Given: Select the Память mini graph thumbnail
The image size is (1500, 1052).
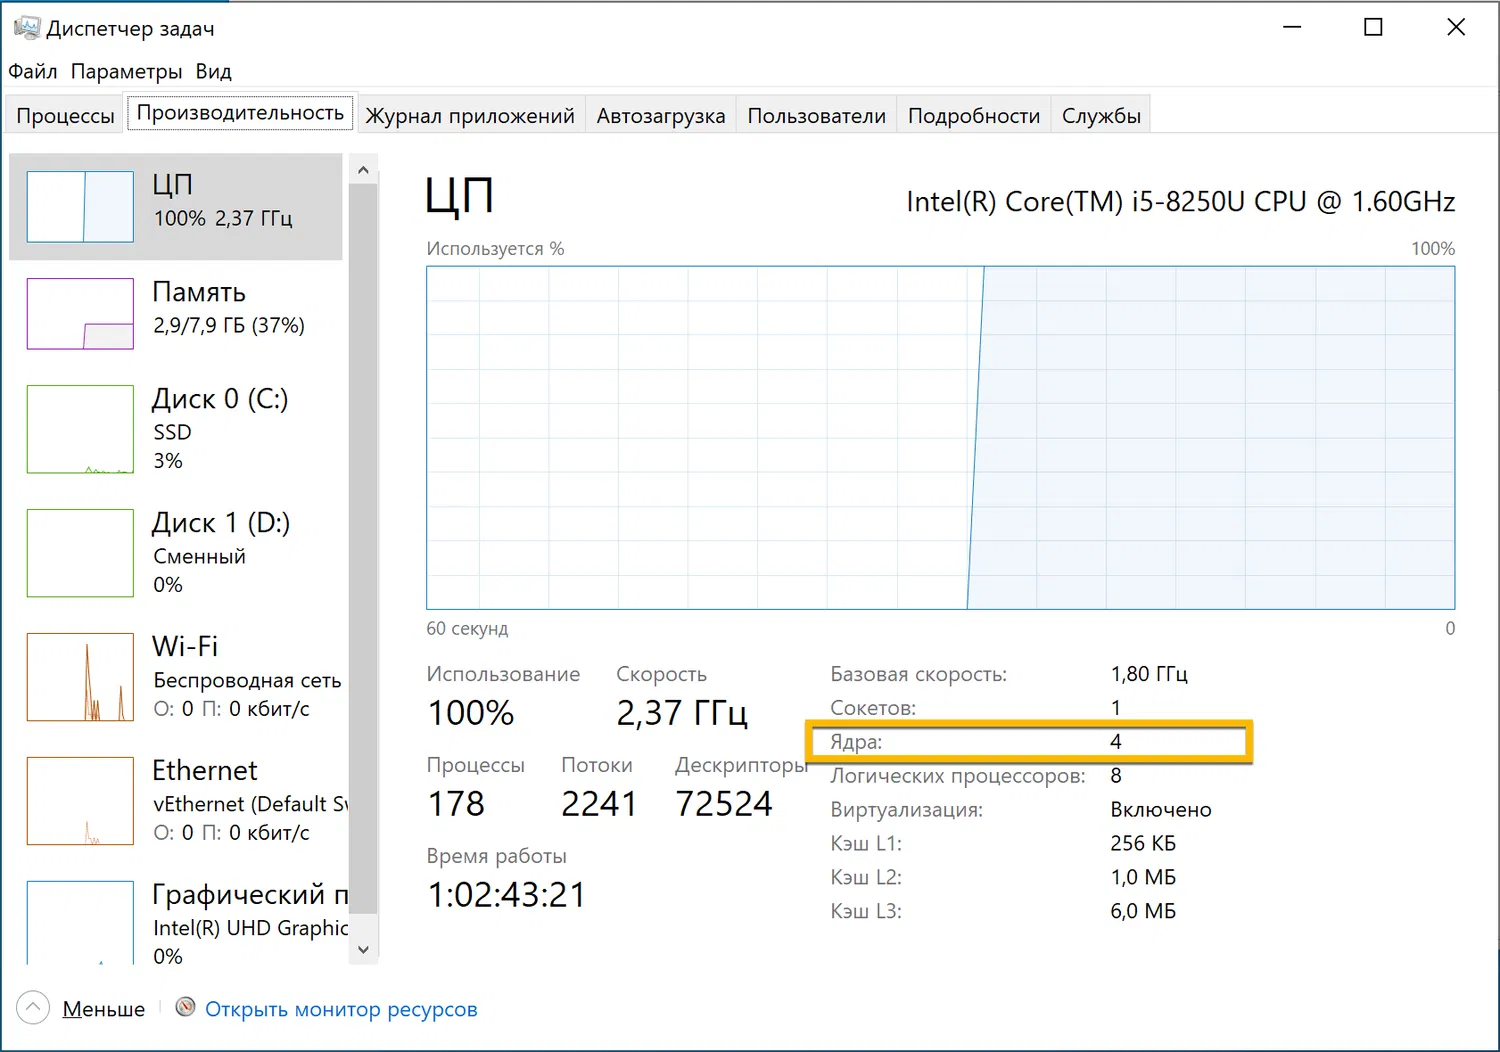Looking at the screenshot, I should click(80, 314).
